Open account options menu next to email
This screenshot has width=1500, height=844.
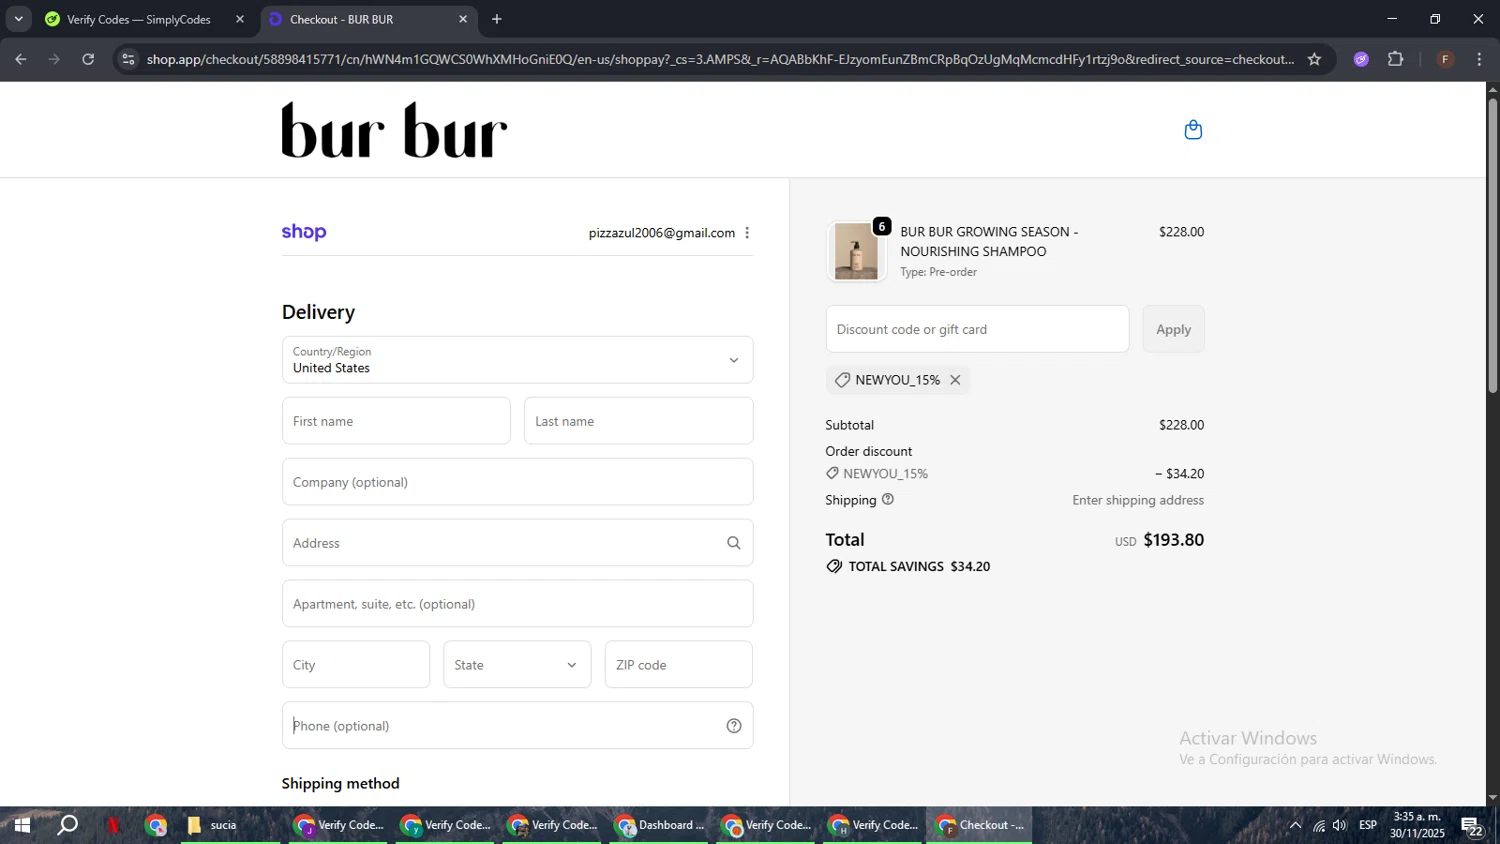click(747, 233)
